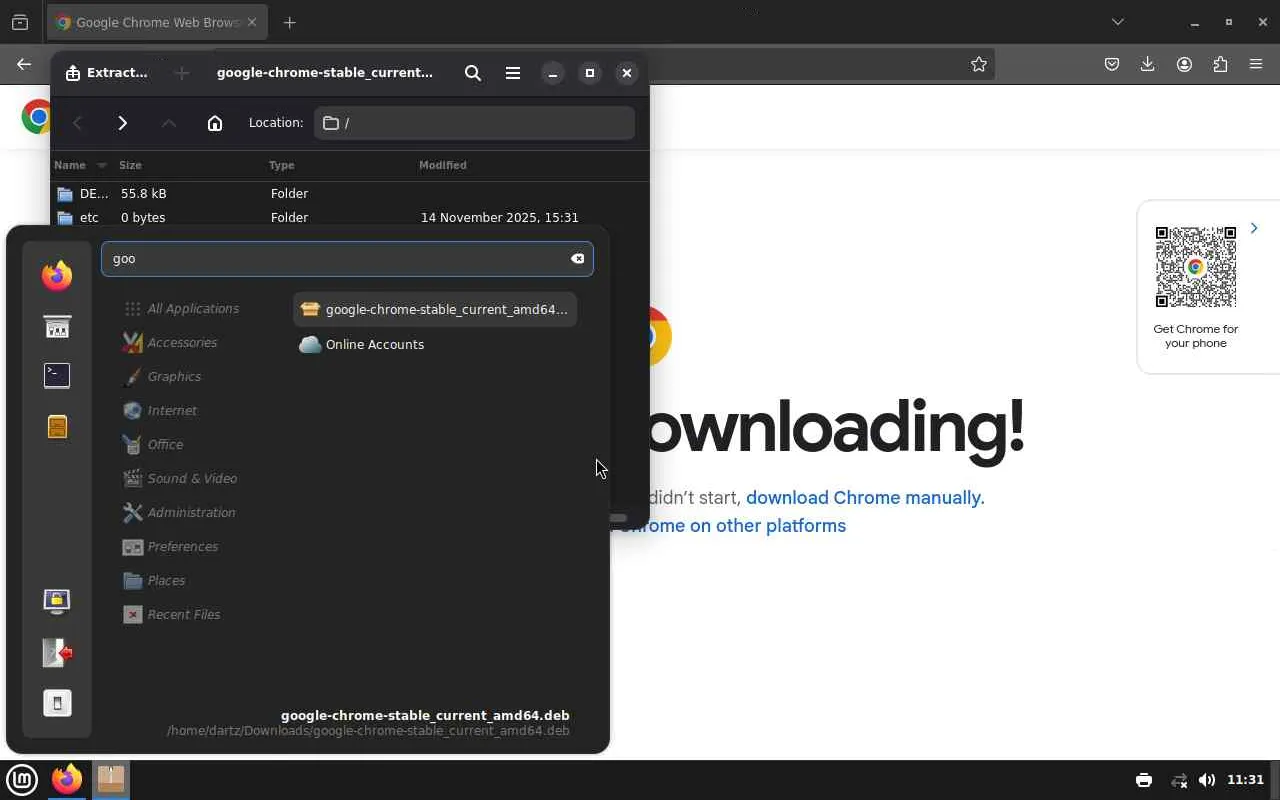The height and width of the screenshot is (800, 1280).
Task: Expand the list of all Firefox tabs
Action: coord(1118,22)
